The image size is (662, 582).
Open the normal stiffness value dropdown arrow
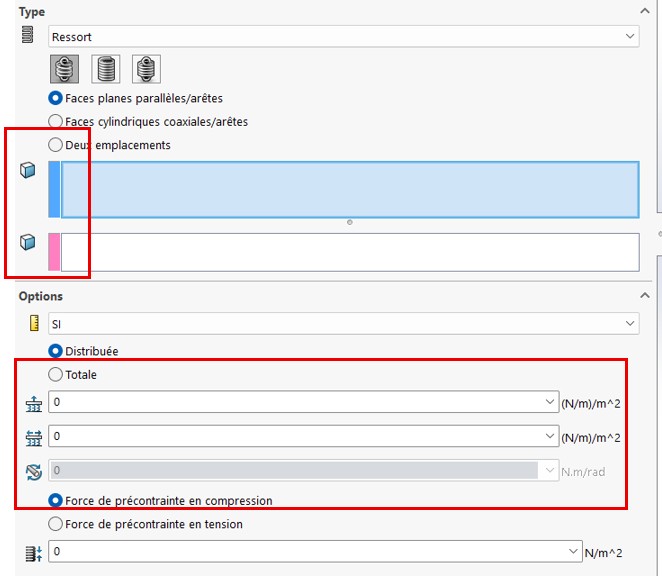click(549, 402)
